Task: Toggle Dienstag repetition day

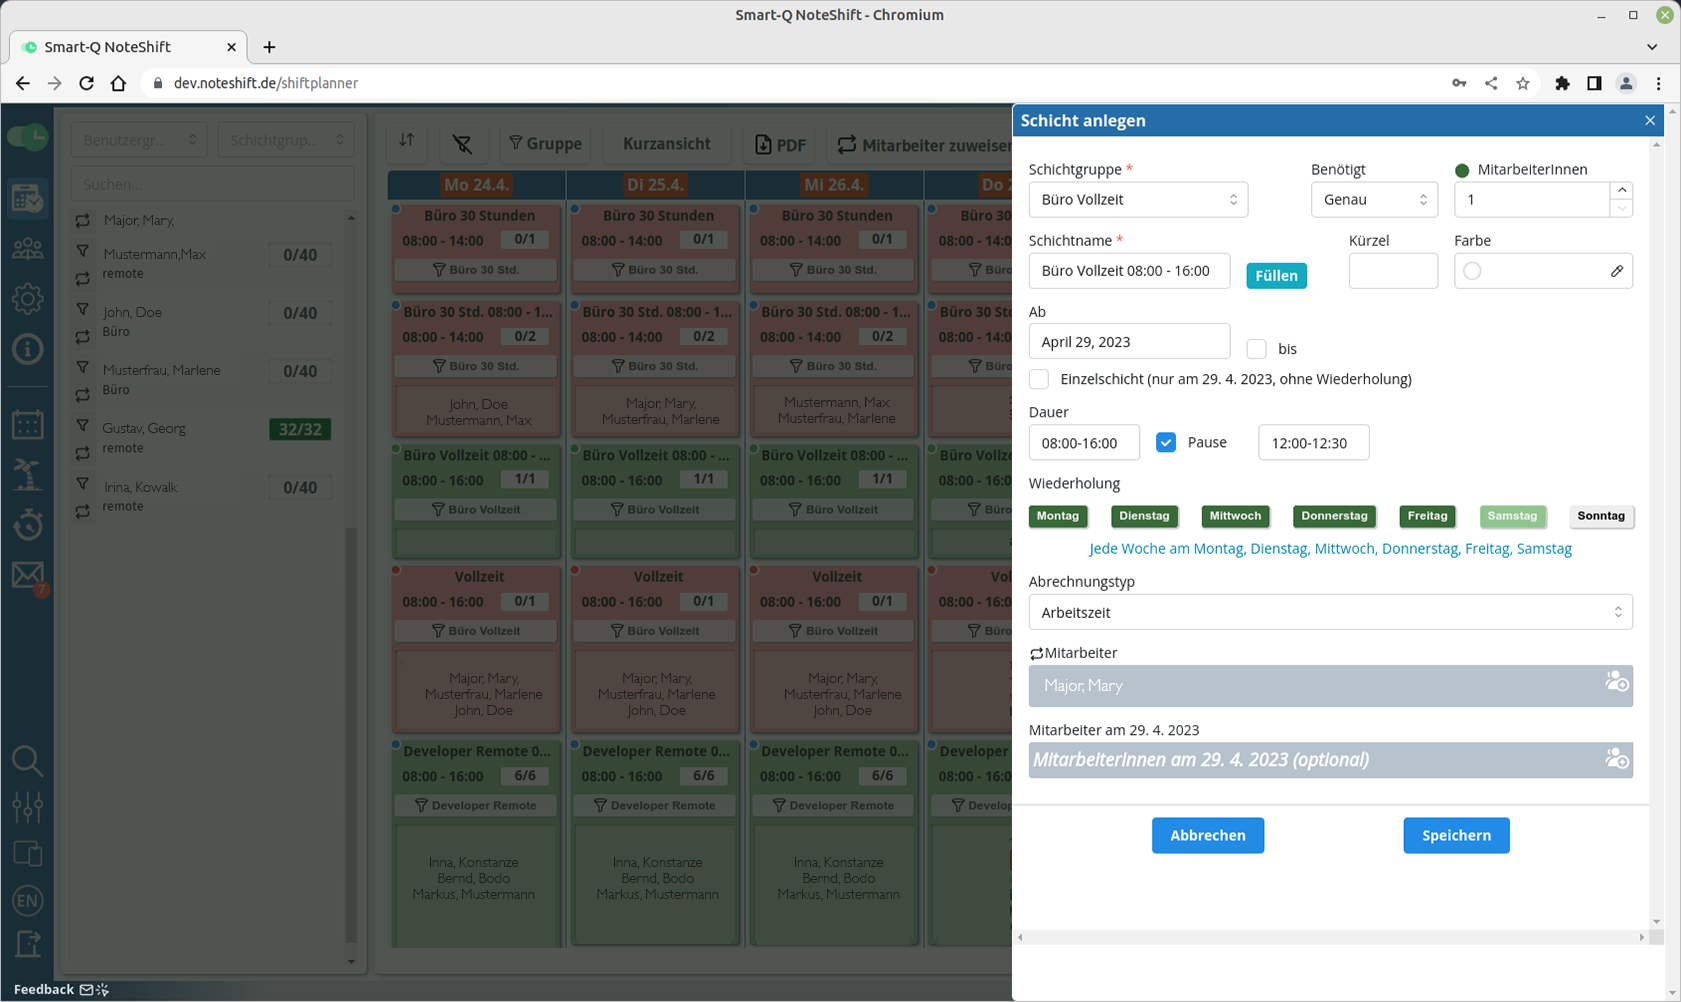Action: pyautogui.click(x=1144, y=516)
